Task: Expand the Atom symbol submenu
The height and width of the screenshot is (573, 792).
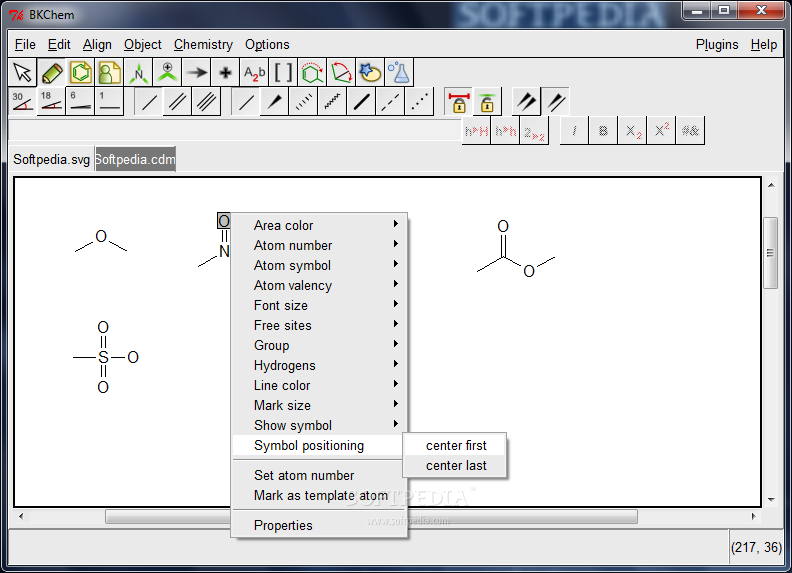Action: [x=319, y=265]
